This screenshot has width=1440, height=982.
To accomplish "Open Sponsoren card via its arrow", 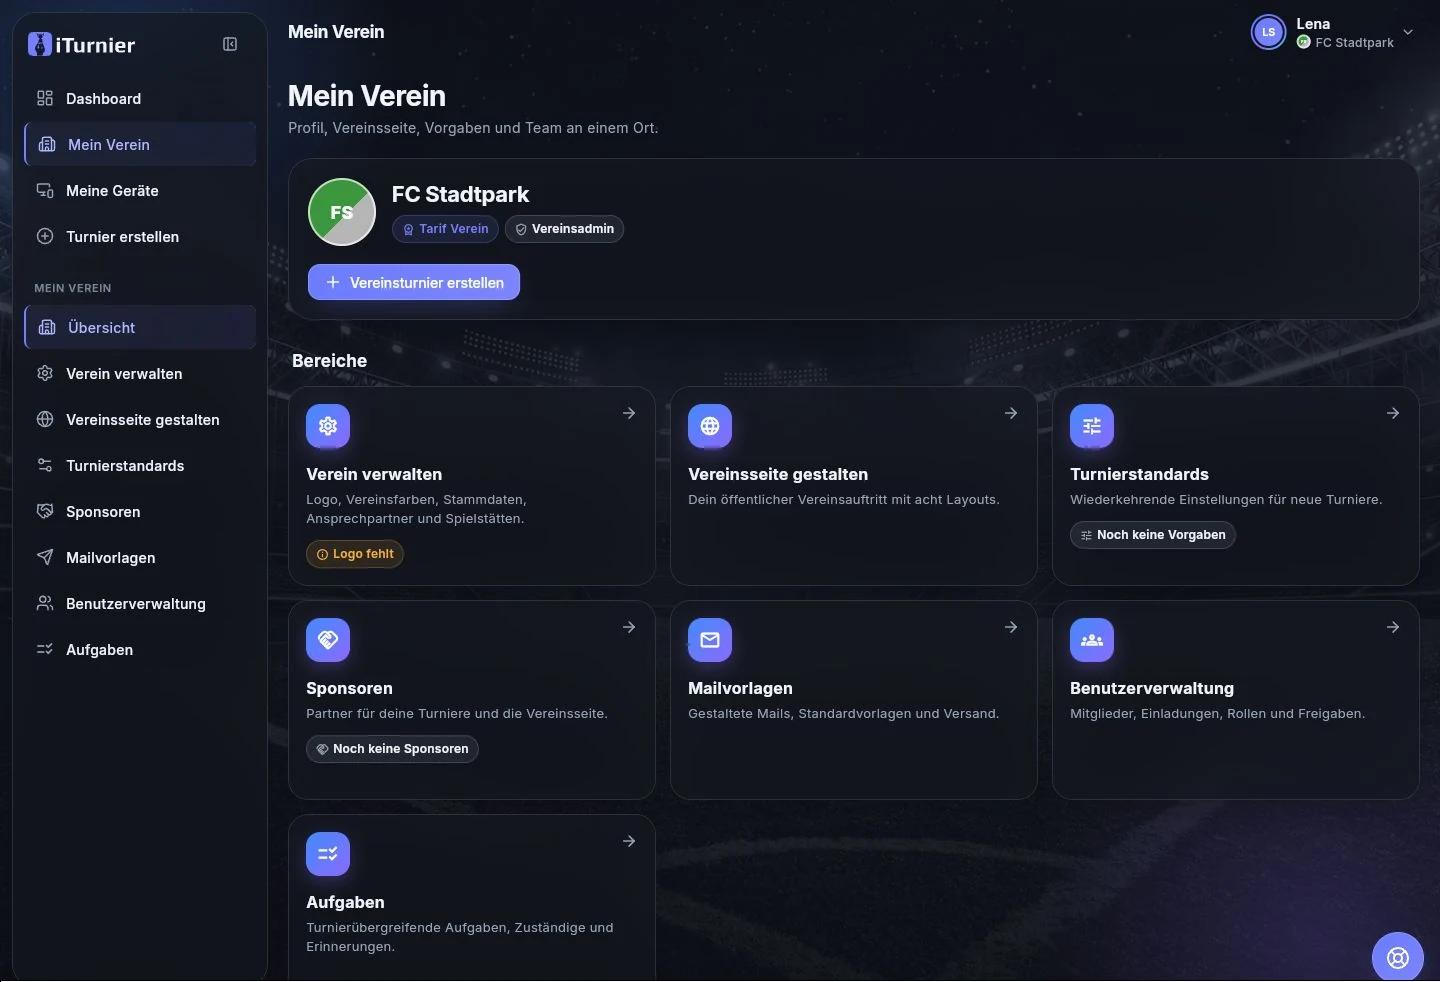I will tap(629, 627).
